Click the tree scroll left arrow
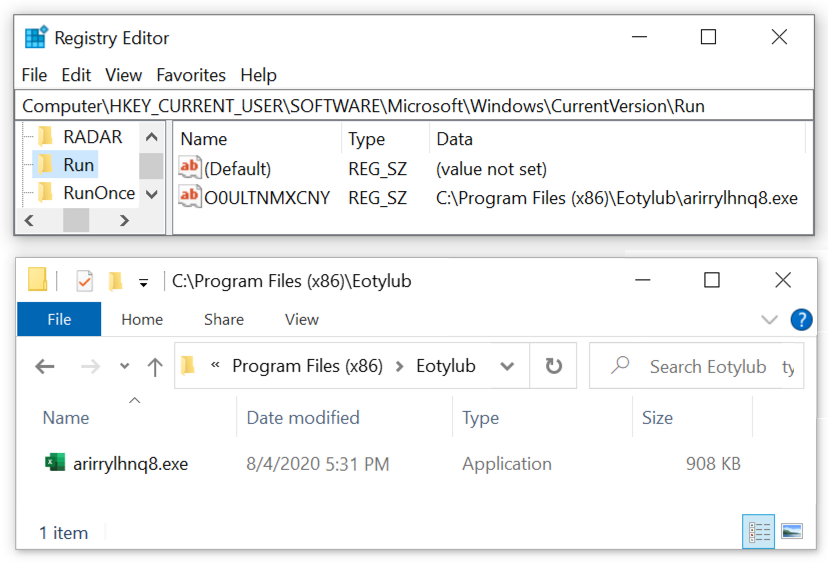 29,221
